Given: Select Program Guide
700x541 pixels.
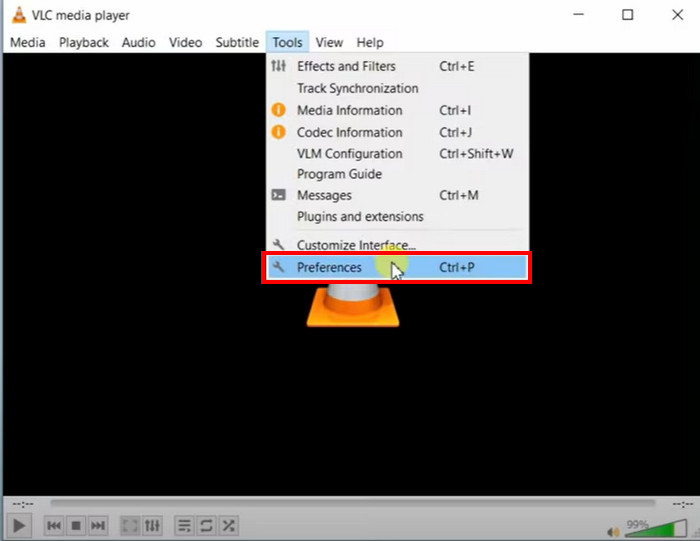Looking at the screenshot, I should [397, 174].
